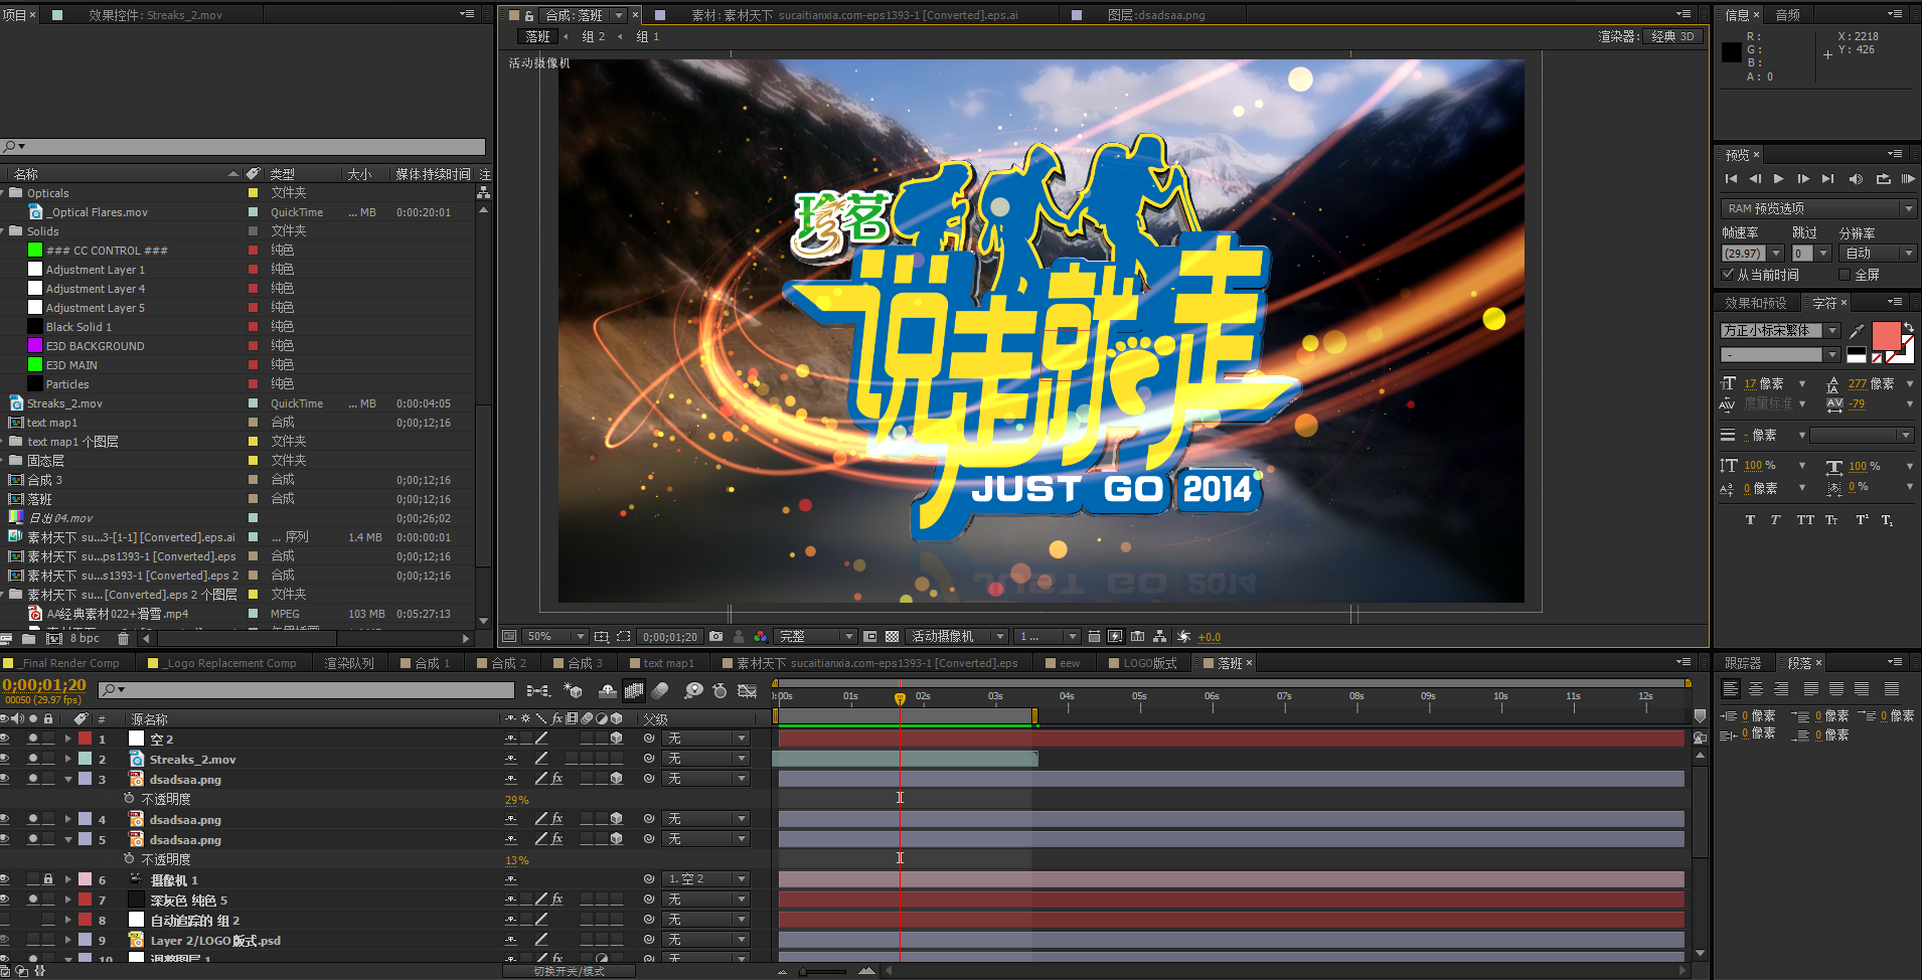Step to next frame in preview panel

(x=1803, y=179)
